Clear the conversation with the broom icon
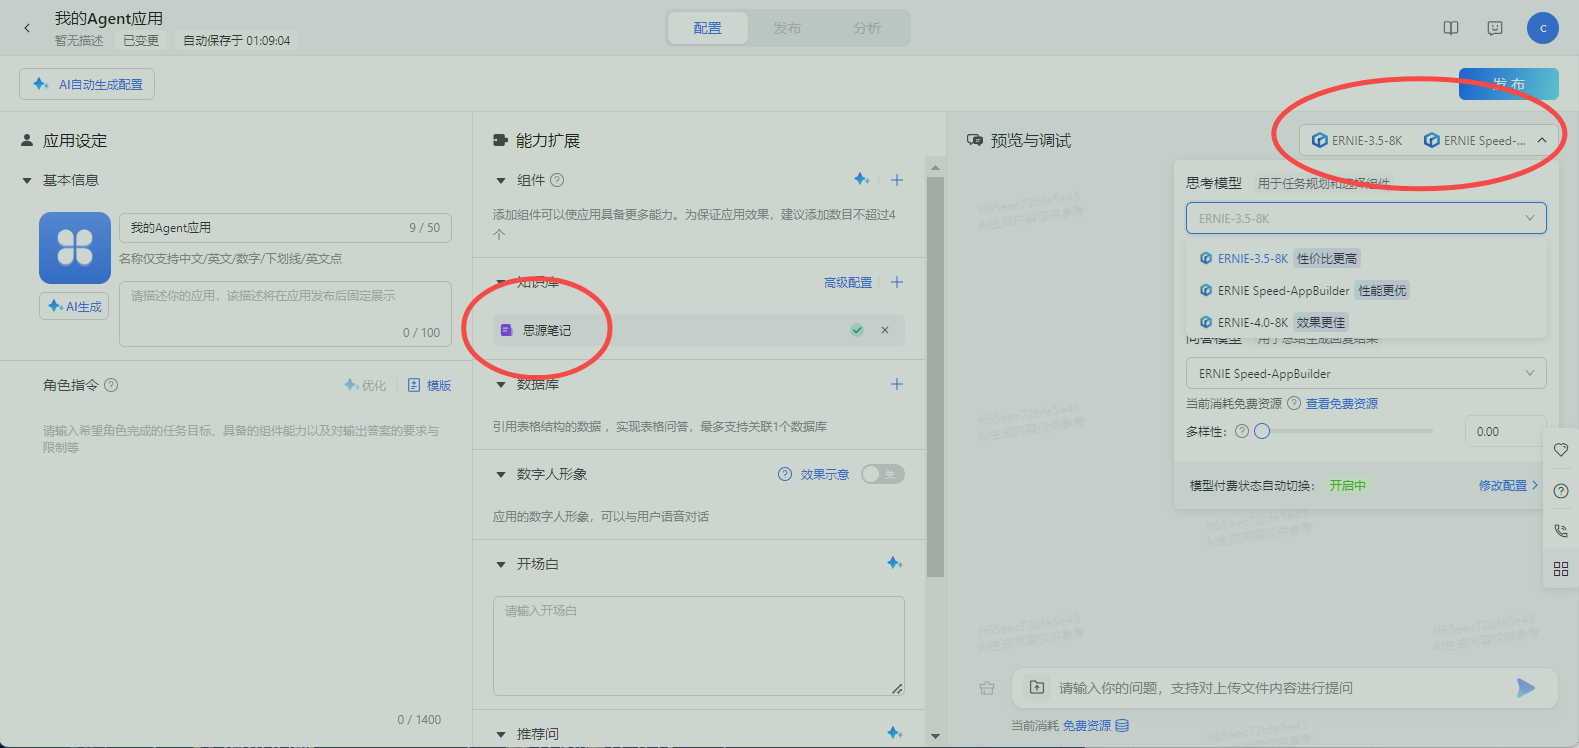 (987, 688)
